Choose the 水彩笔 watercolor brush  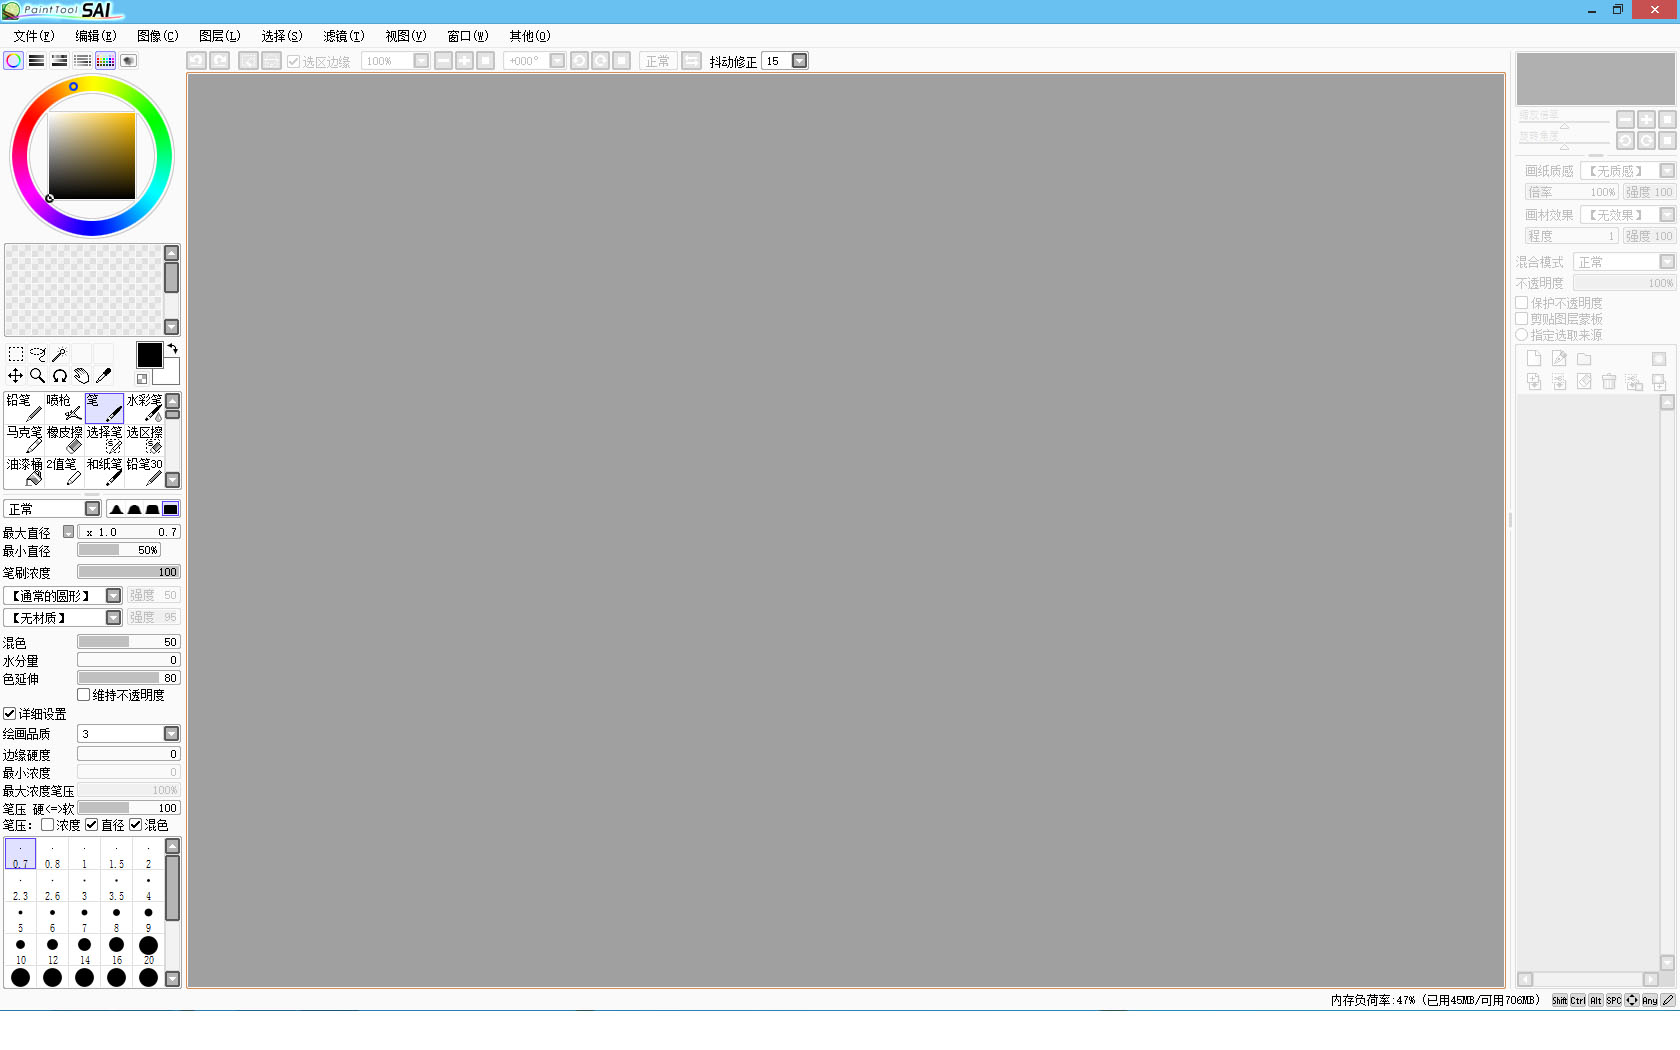144,407
